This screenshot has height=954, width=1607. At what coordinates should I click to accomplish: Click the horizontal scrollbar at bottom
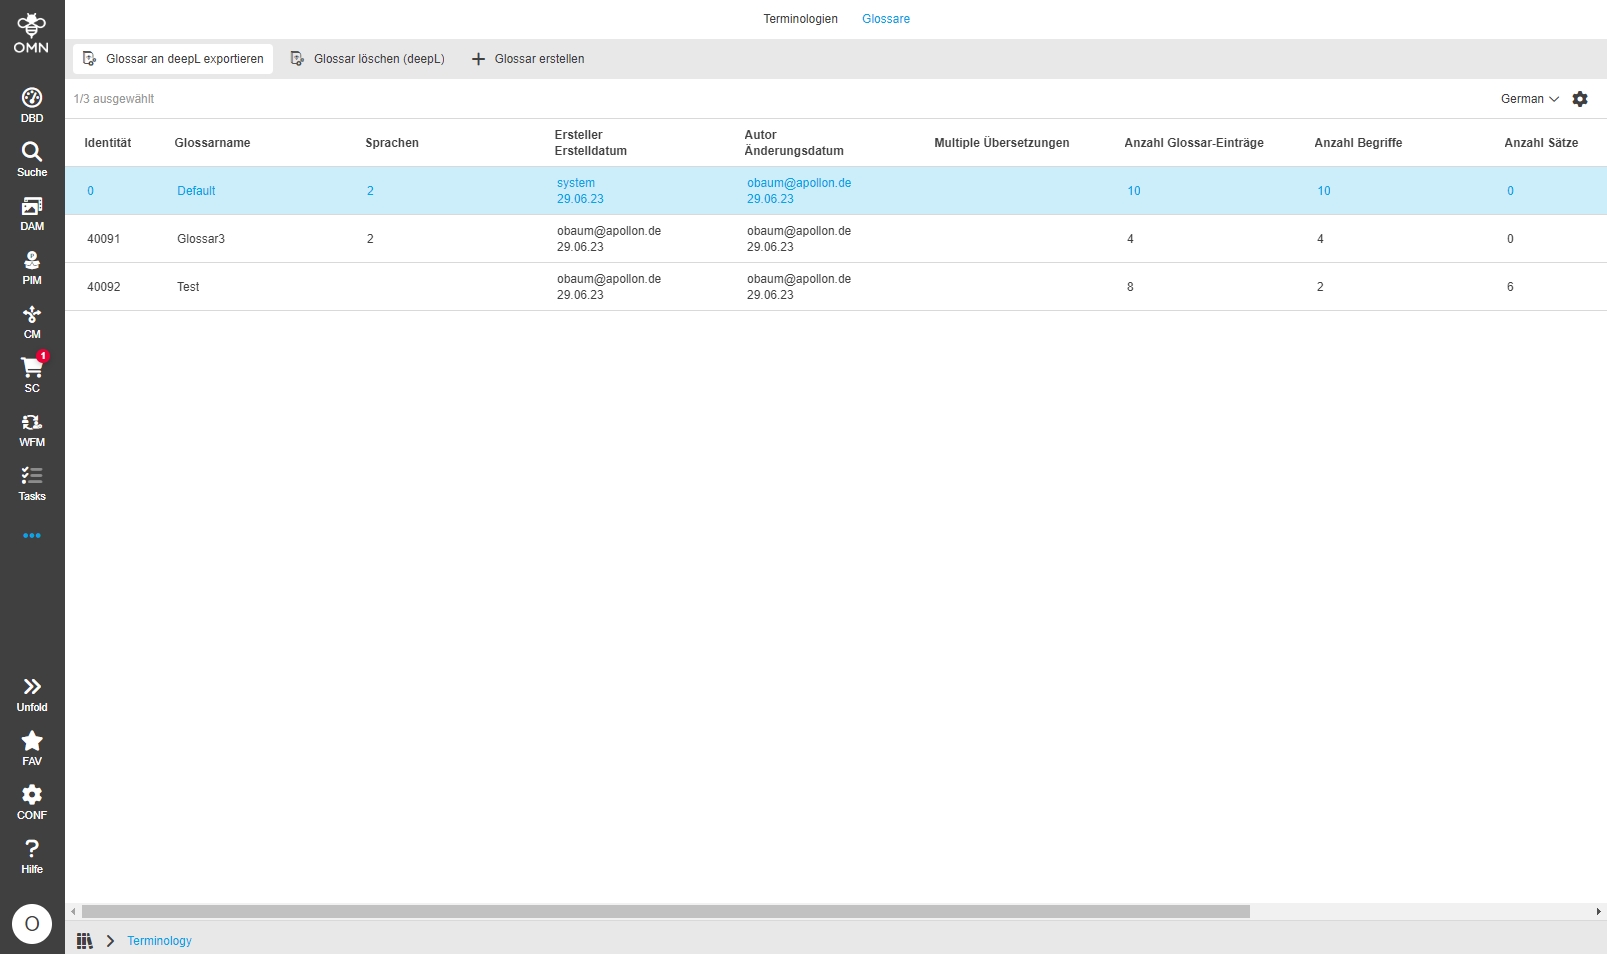click(x=665, y=912)
